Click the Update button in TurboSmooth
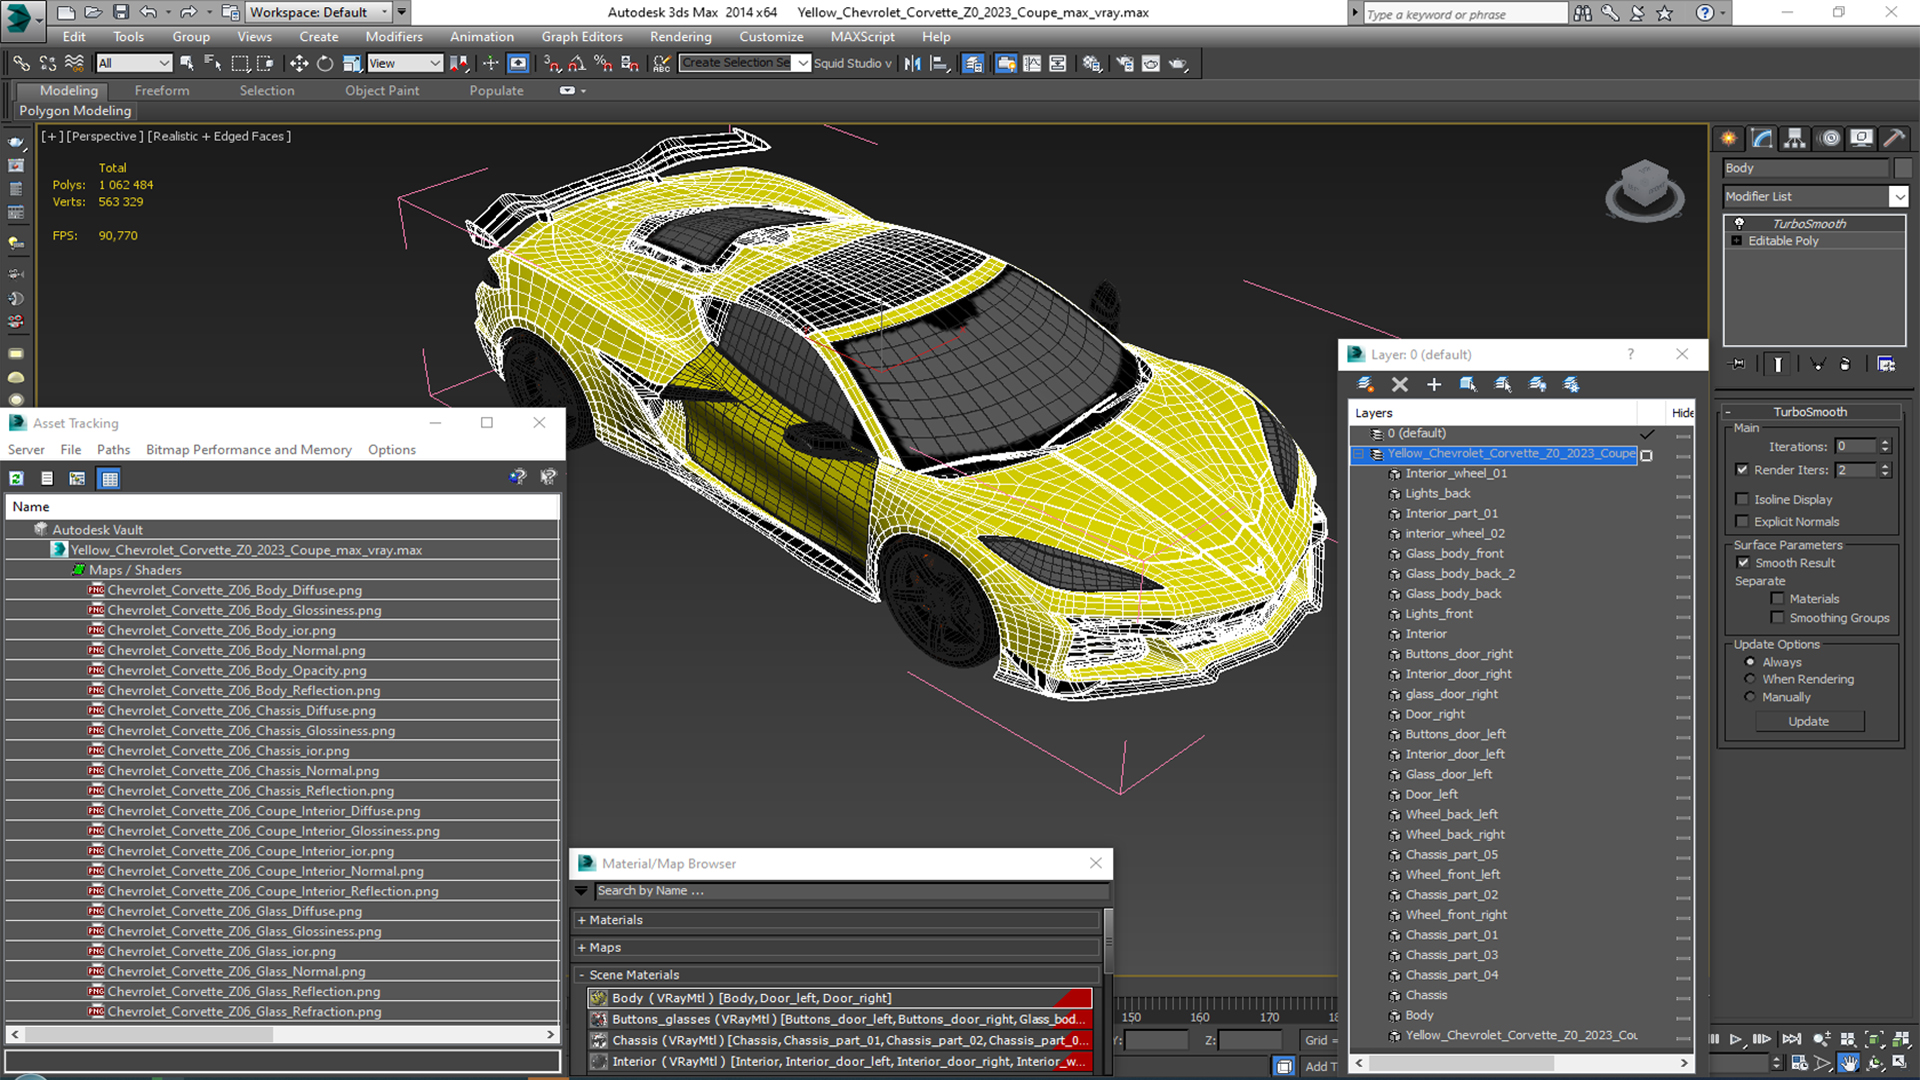 click(x=1808, y=722)
